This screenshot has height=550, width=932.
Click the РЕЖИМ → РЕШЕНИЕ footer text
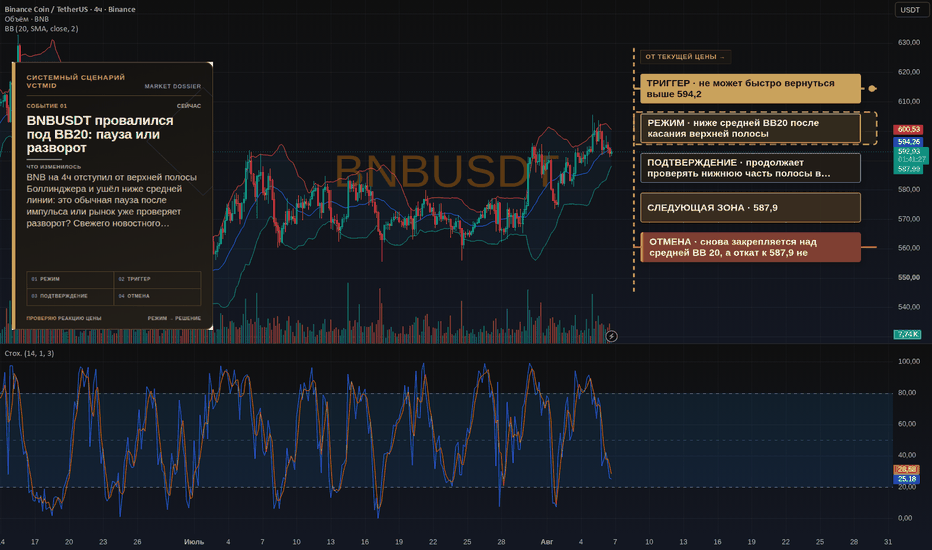point(174,318)
